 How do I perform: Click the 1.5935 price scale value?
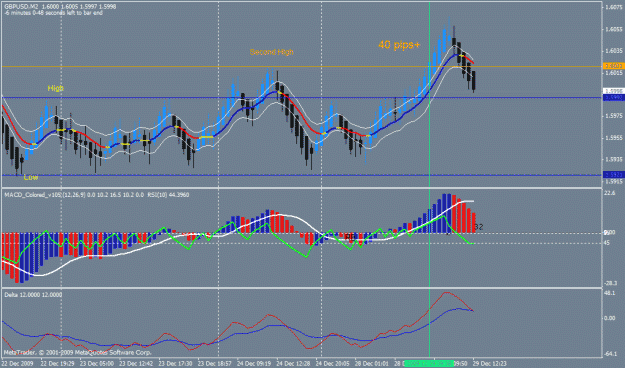[614, 159]
